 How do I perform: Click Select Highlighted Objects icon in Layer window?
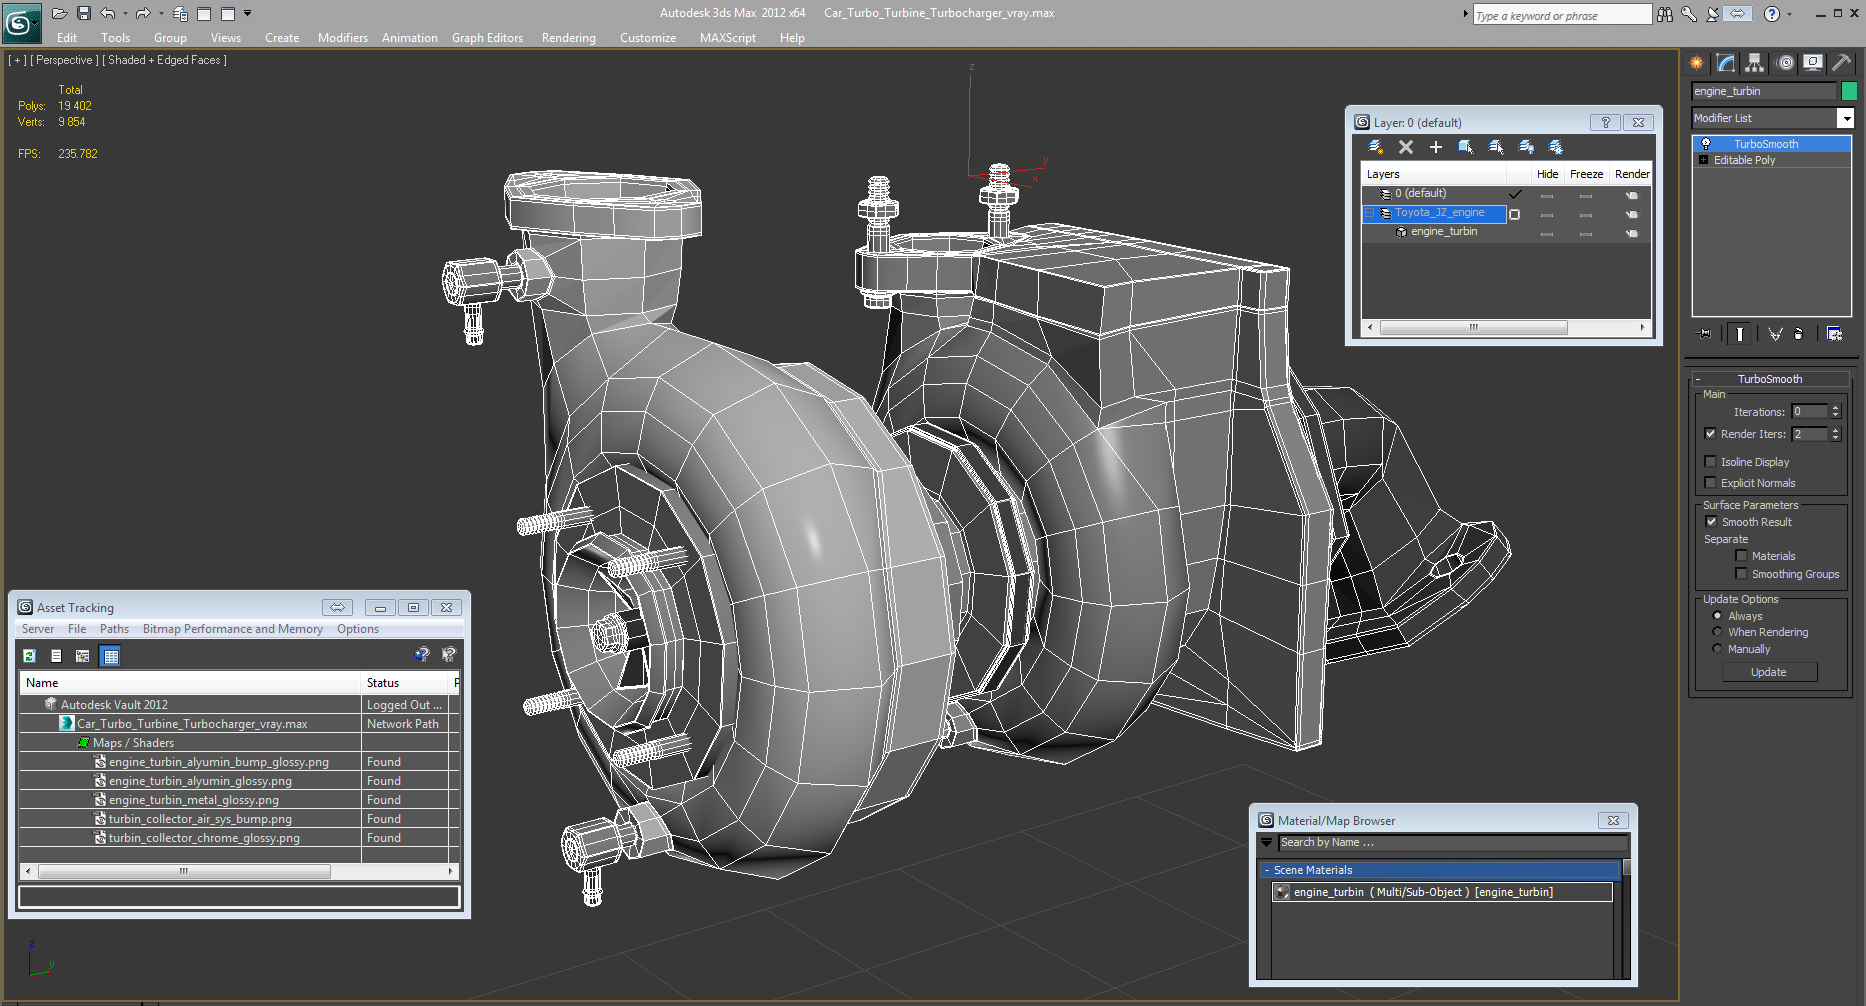pyautogui.click(x=1466, y=147)
